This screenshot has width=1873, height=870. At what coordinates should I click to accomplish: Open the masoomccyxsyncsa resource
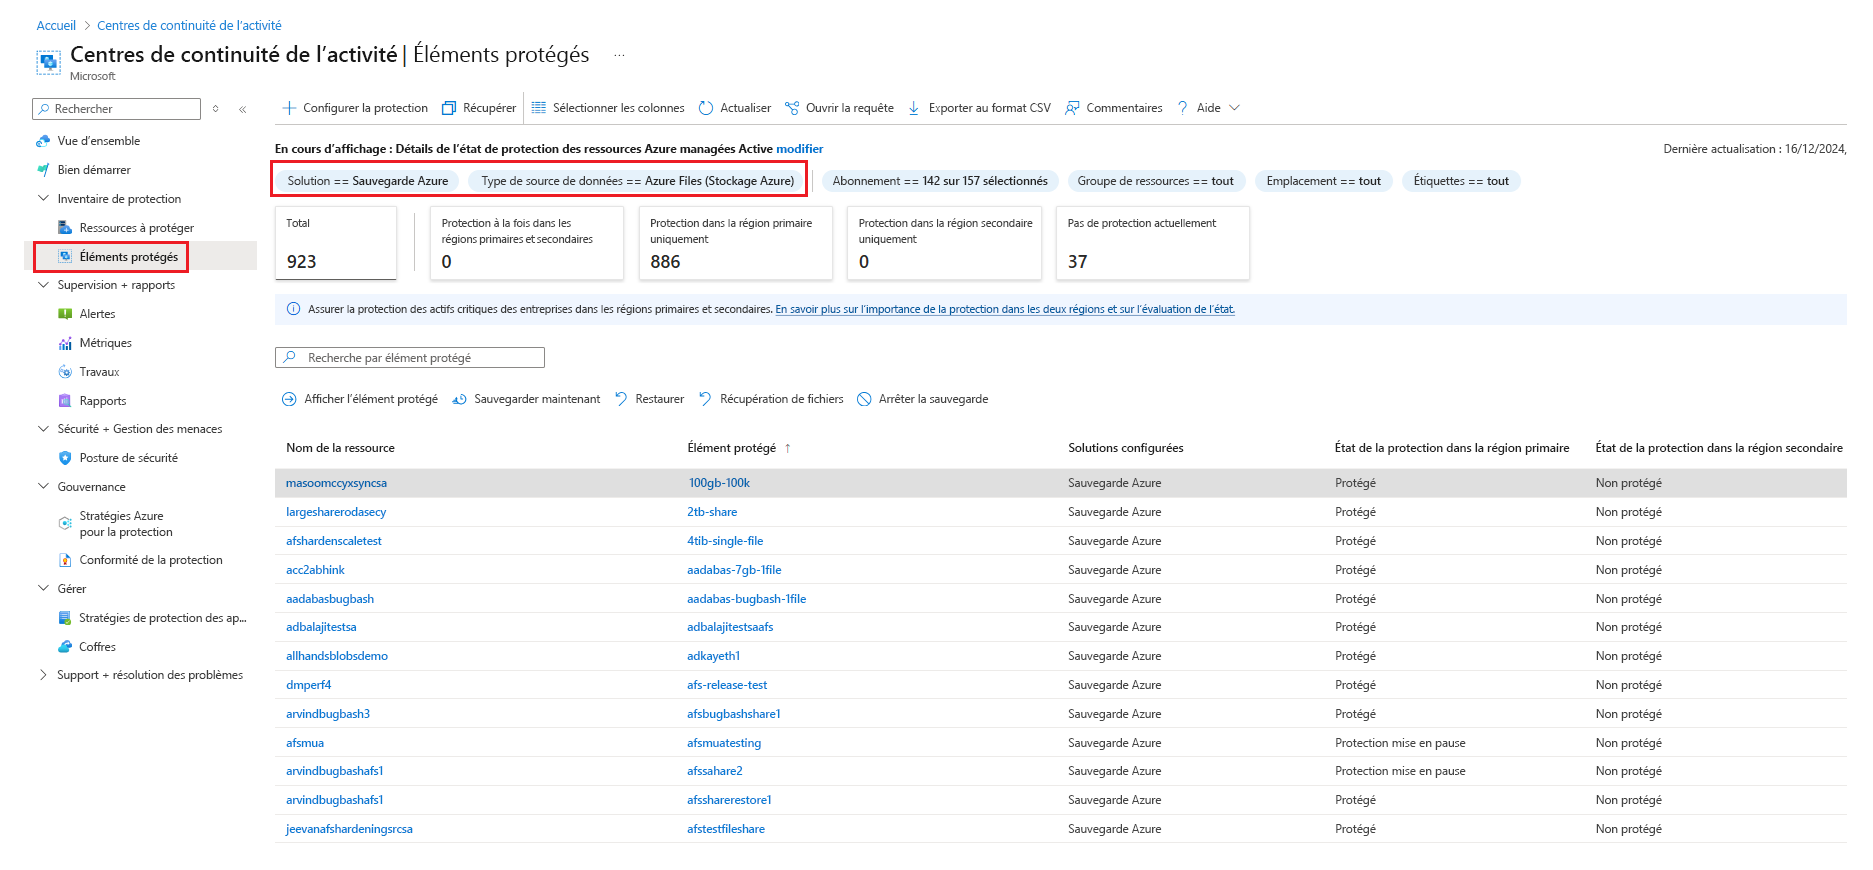(x=336, y=483)
